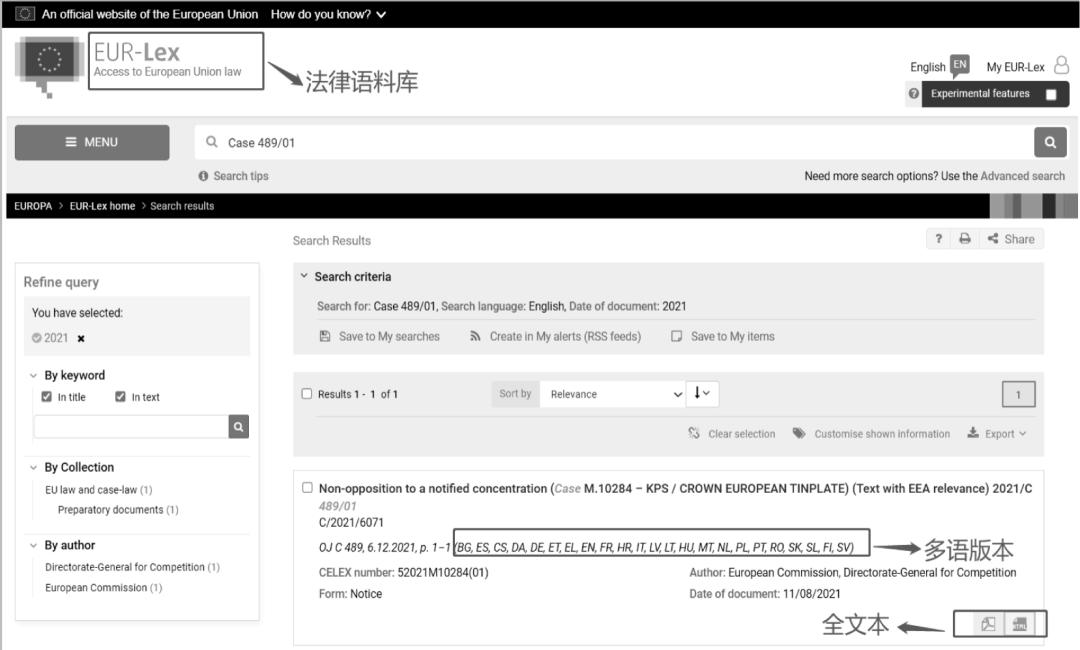Screen dimensions: 1080x650
Task: Go to EUR-Lex home breadcrumb
Action: coord(102,206)
